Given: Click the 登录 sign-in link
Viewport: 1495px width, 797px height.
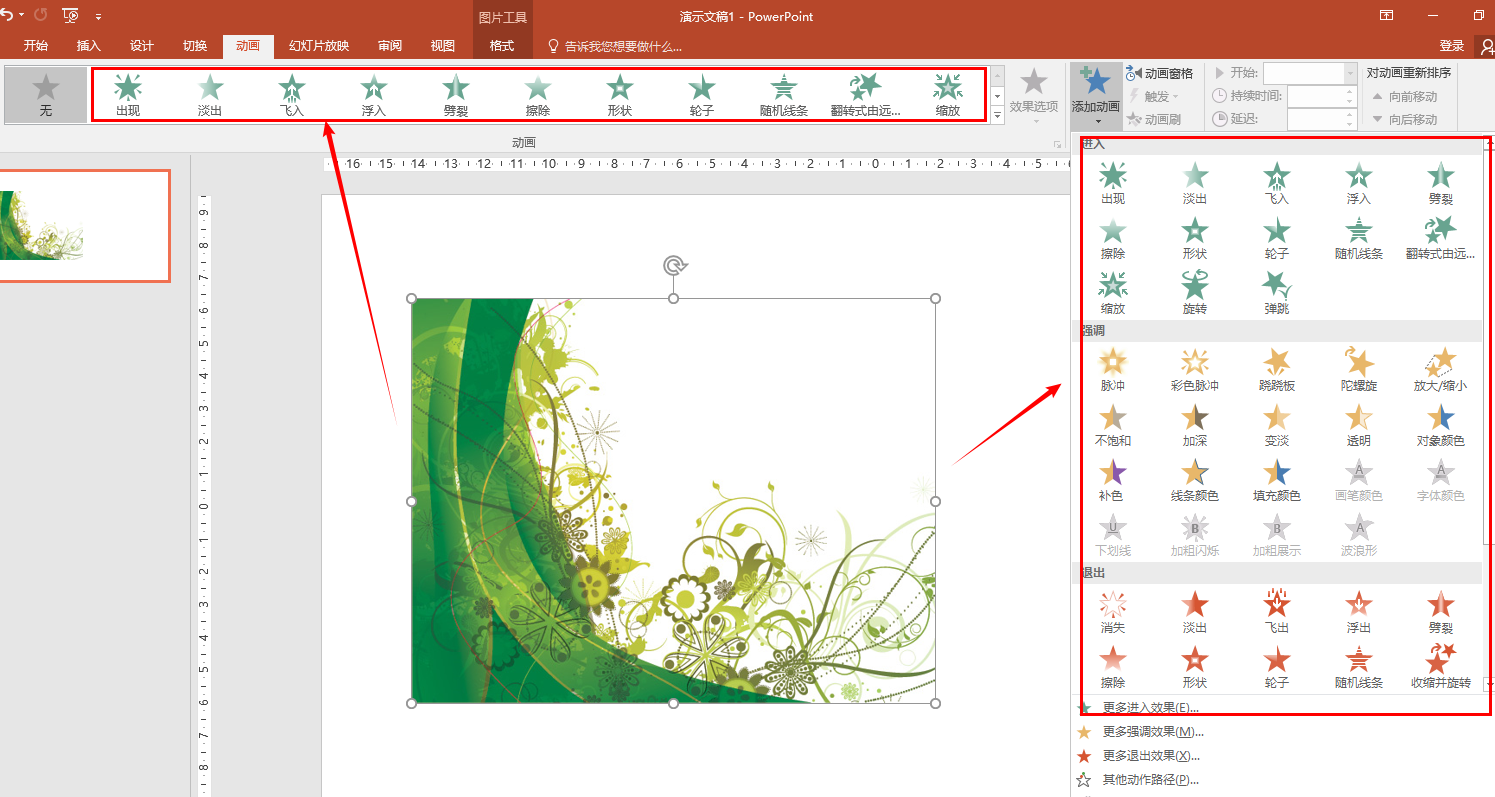Looking at the screenshot, I should coord(1452,46).
